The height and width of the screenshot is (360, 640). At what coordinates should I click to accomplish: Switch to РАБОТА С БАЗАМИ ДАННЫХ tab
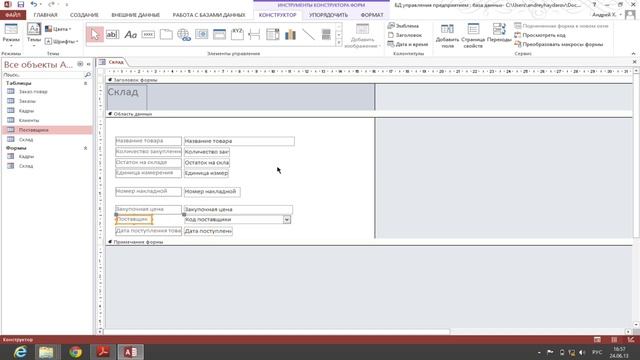coord(209,15)
